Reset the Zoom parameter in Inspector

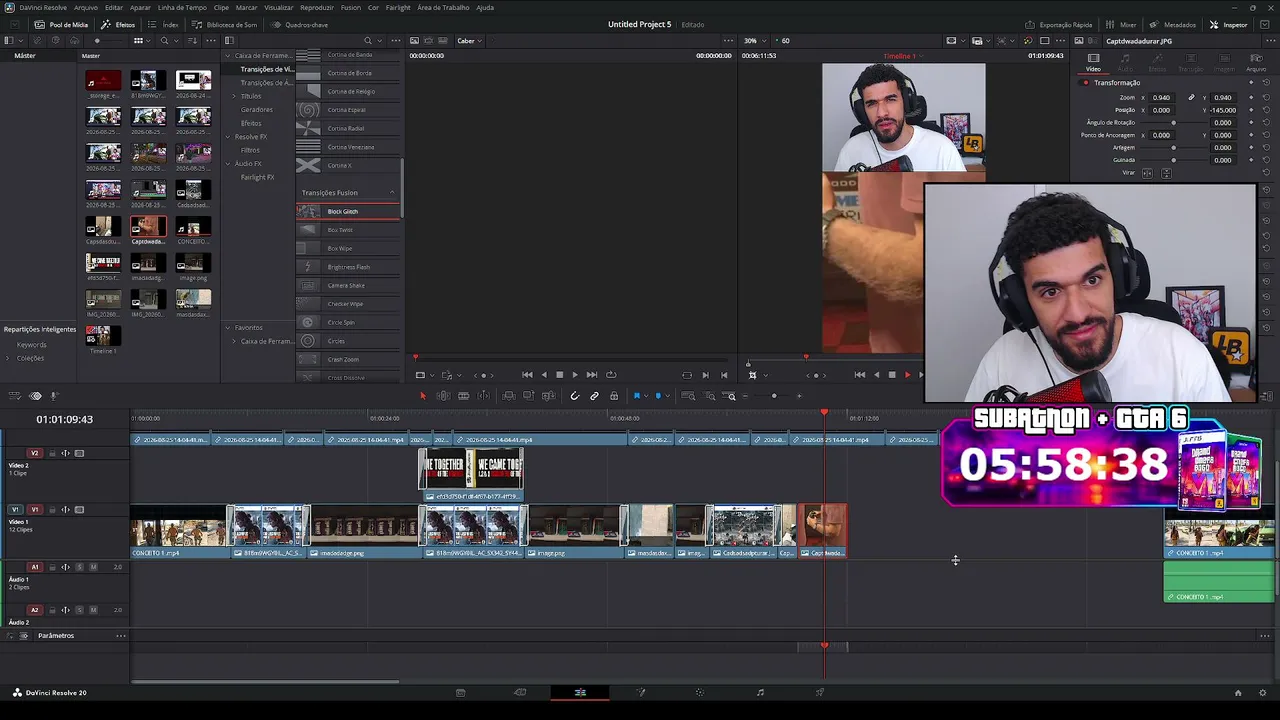click(x=1266, y=98)
